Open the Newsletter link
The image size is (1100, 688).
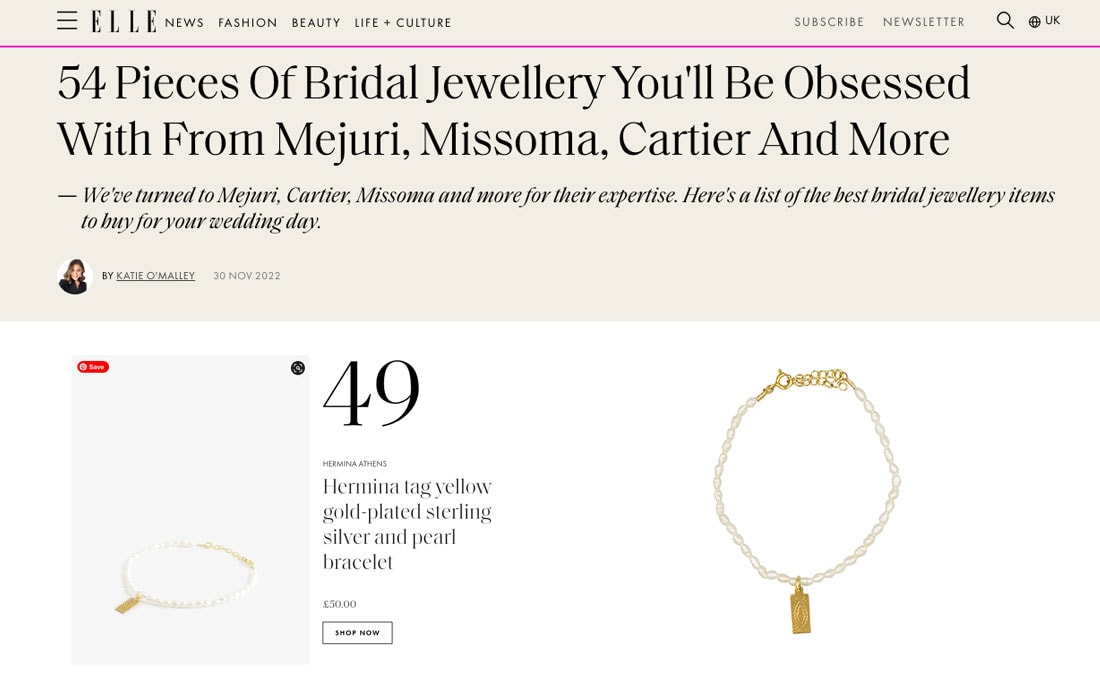(x=924, y=22)
